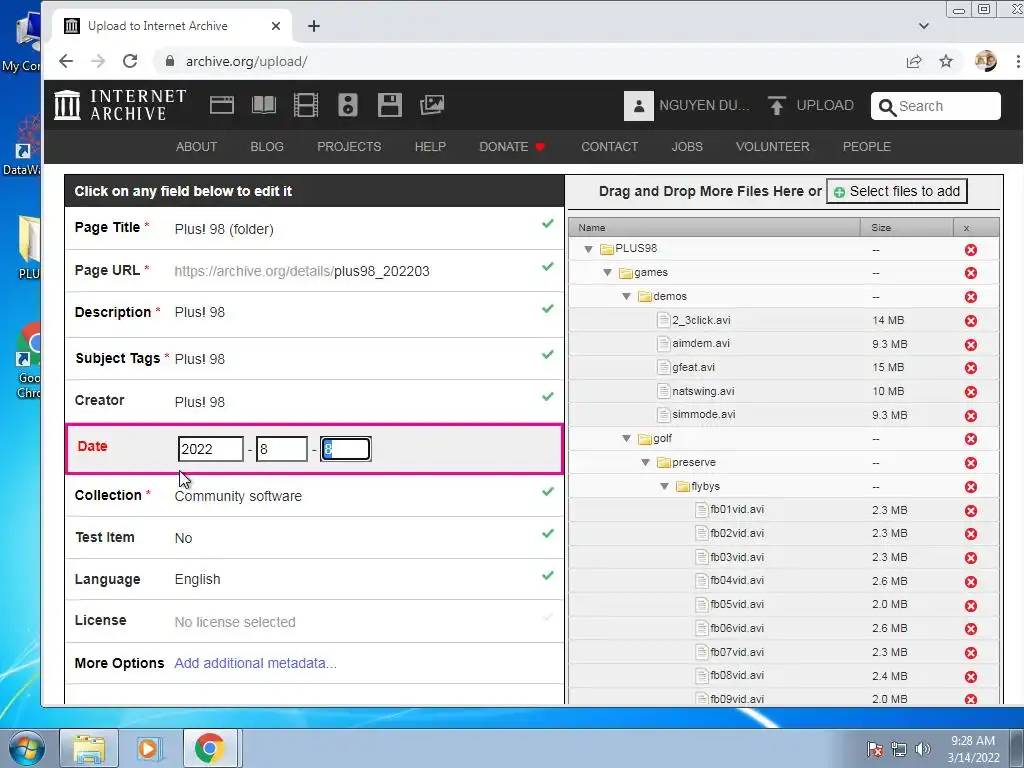Remove the simmode.avi file
Image resolution: width=1024 pixels, height=768 pixels.
970,415
